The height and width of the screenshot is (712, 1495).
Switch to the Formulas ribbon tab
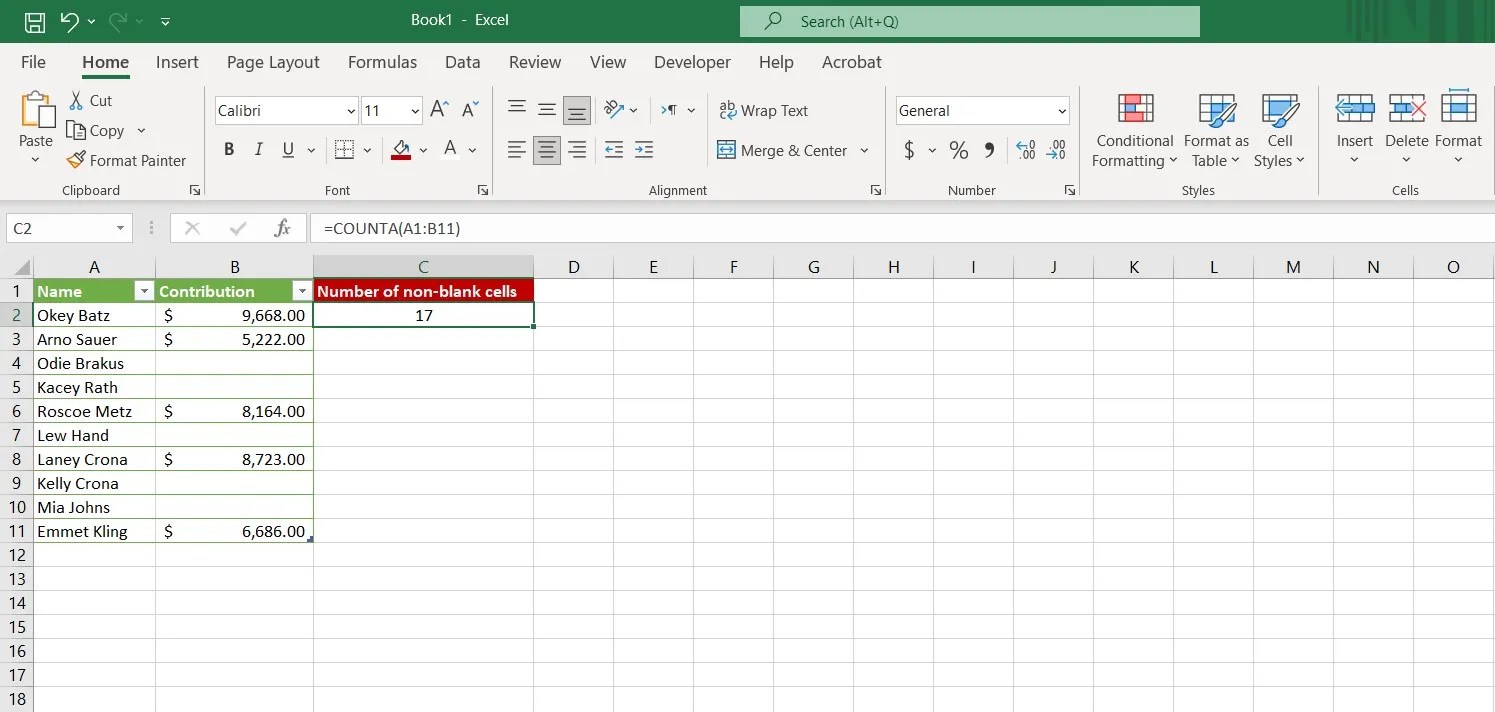click(x=382, y=62)
